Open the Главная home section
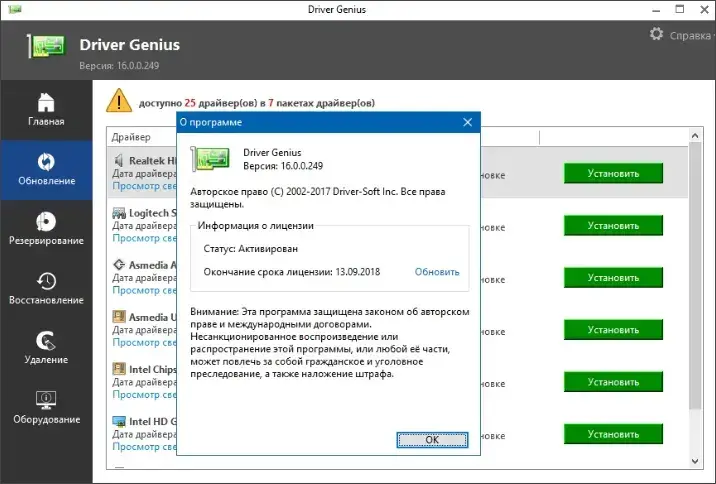 click(46, 110)
